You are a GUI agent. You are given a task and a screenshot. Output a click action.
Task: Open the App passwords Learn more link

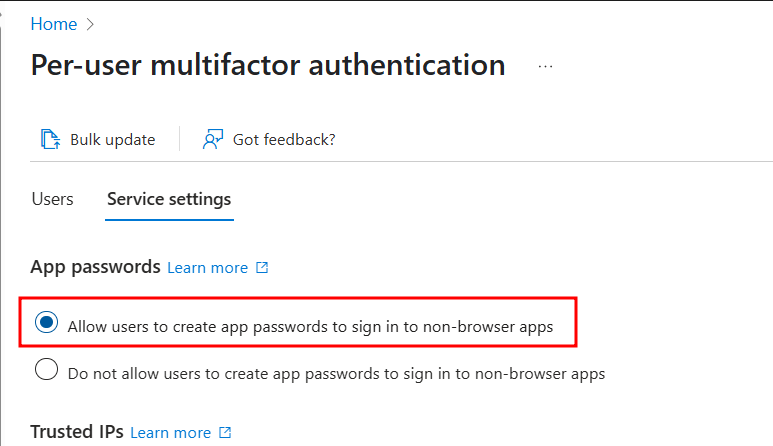coord(207,268)
